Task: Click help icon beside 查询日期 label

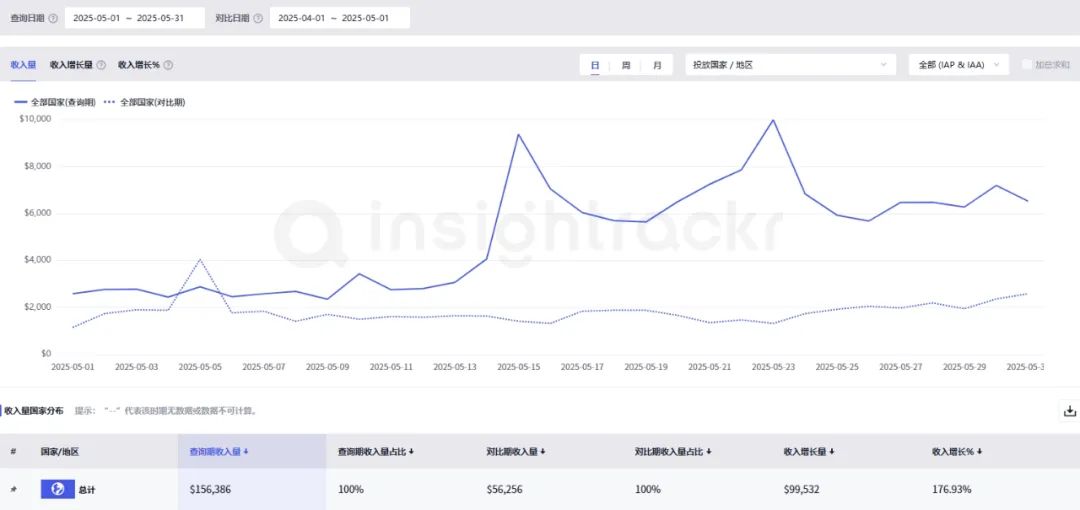Action: tap(53, 19)
